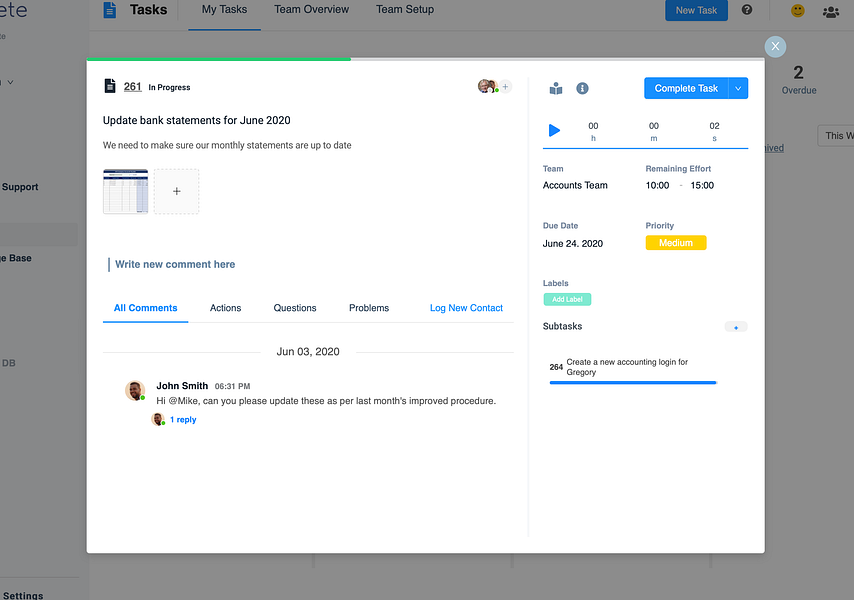Add assignee with the plus icon
This screenshot has width=854, height=600.
click(x=505, y=87)
